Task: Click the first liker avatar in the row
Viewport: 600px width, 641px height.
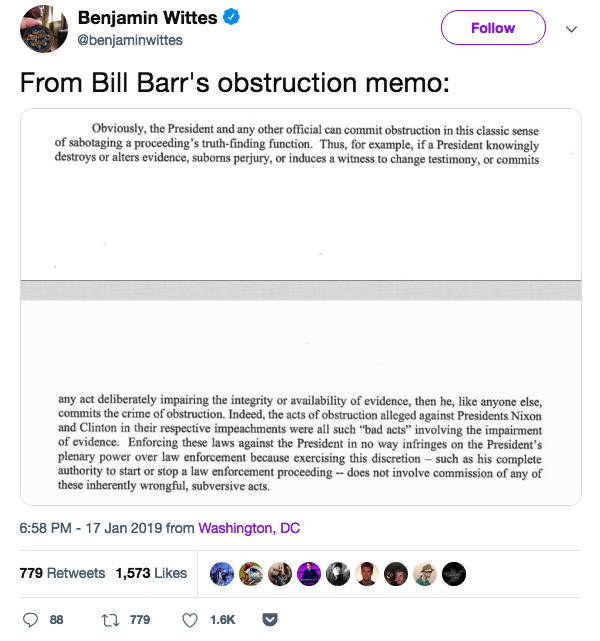Action: pyautogui.click(x=222, y=573)
